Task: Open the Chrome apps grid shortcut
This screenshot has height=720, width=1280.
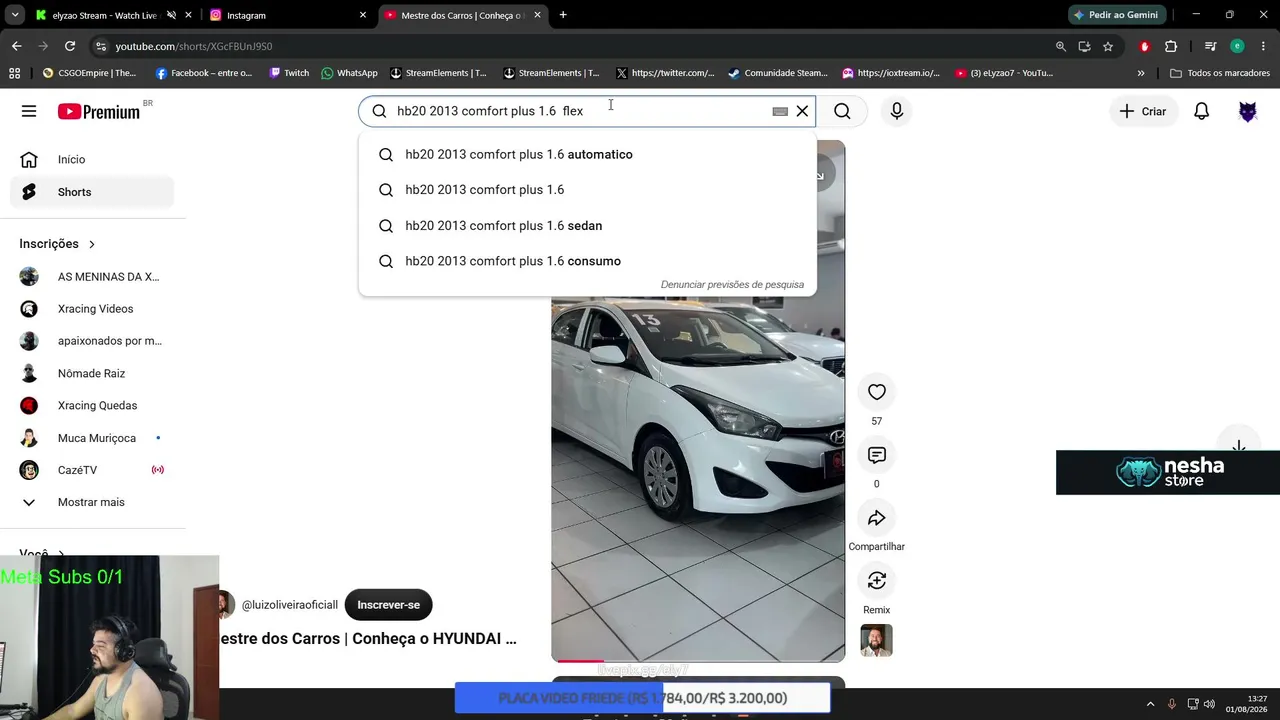Action: tap(14, 73)
